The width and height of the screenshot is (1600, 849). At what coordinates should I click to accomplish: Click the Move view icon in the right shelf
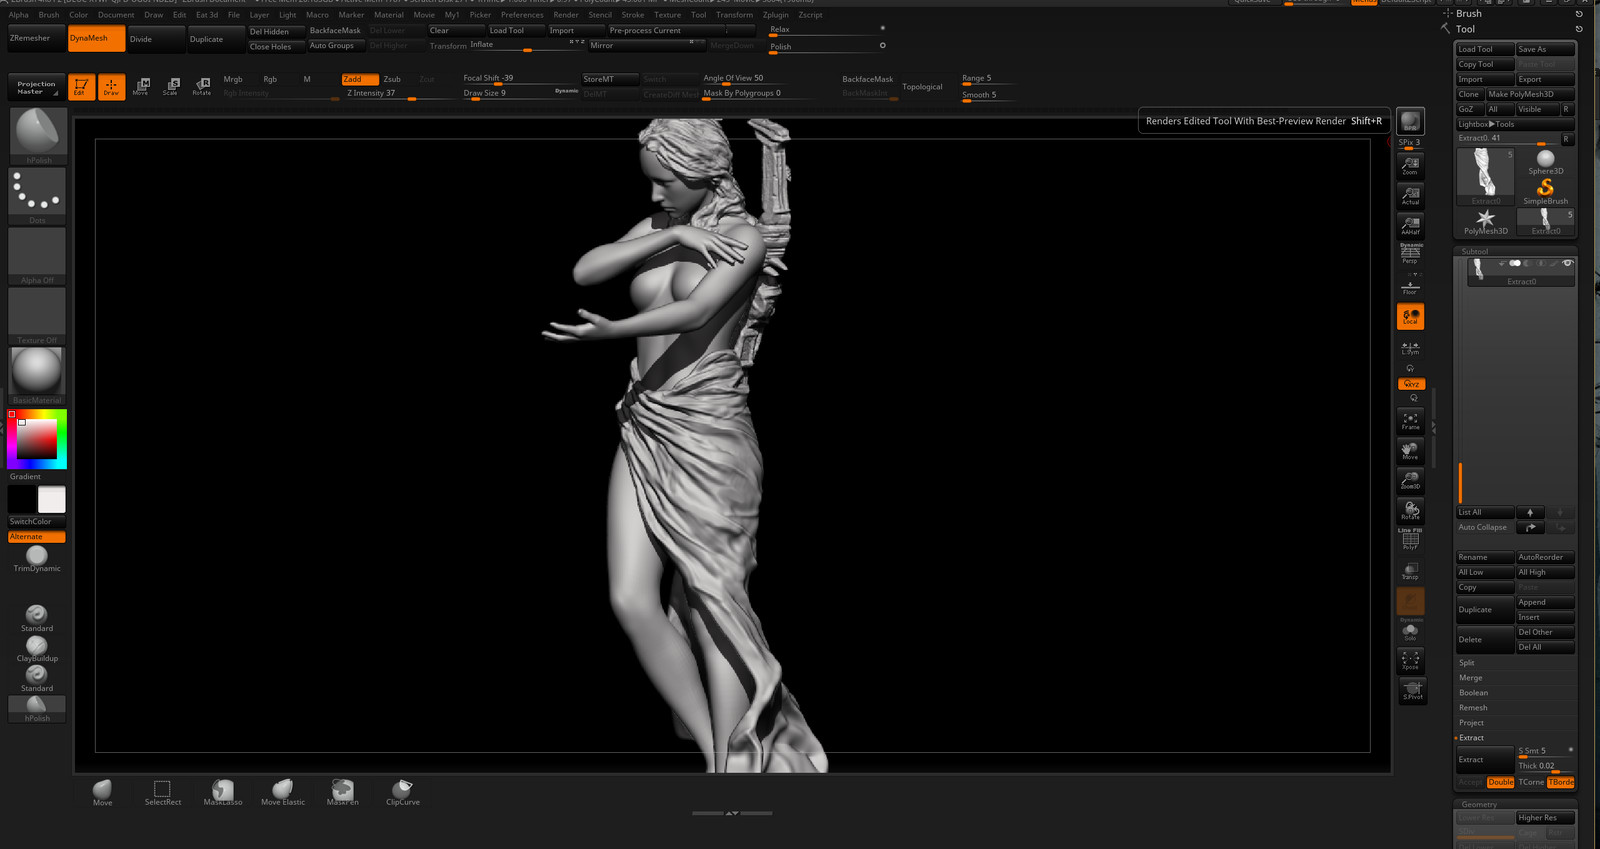[1410, 451]
